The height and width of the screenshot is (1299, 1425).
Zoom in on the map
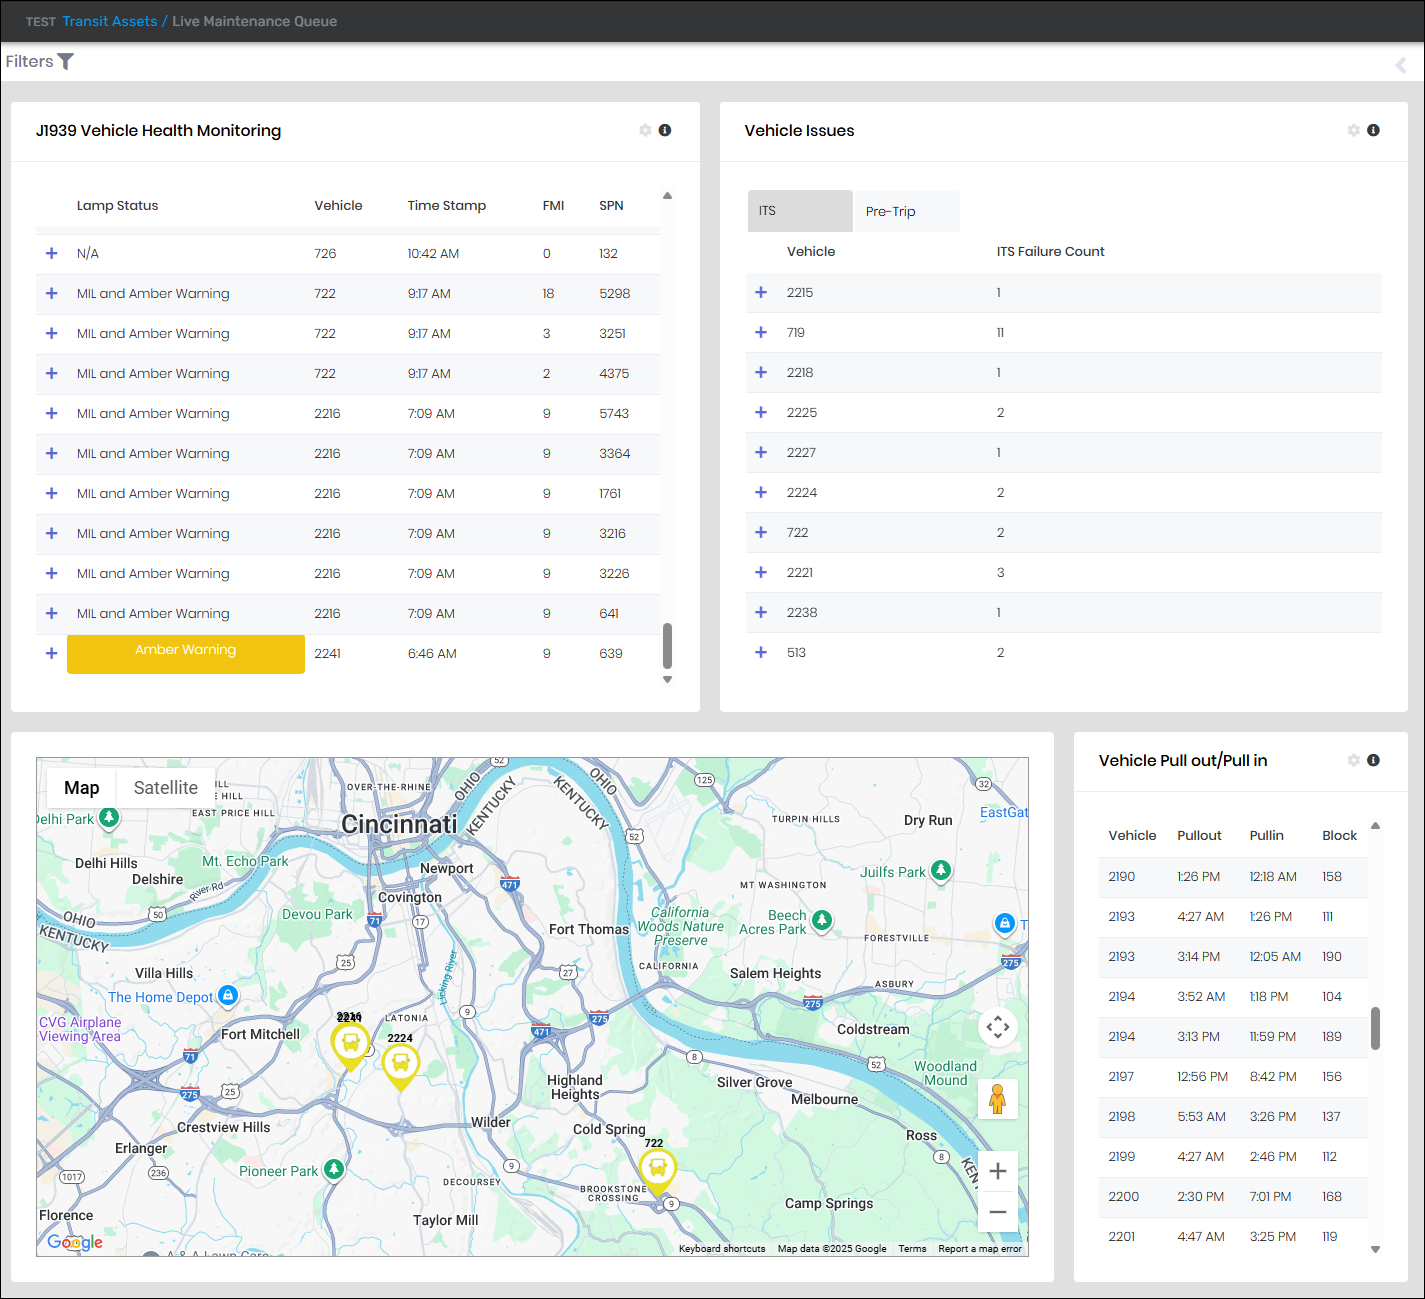pyautogui.click(x=997, y=1171)
